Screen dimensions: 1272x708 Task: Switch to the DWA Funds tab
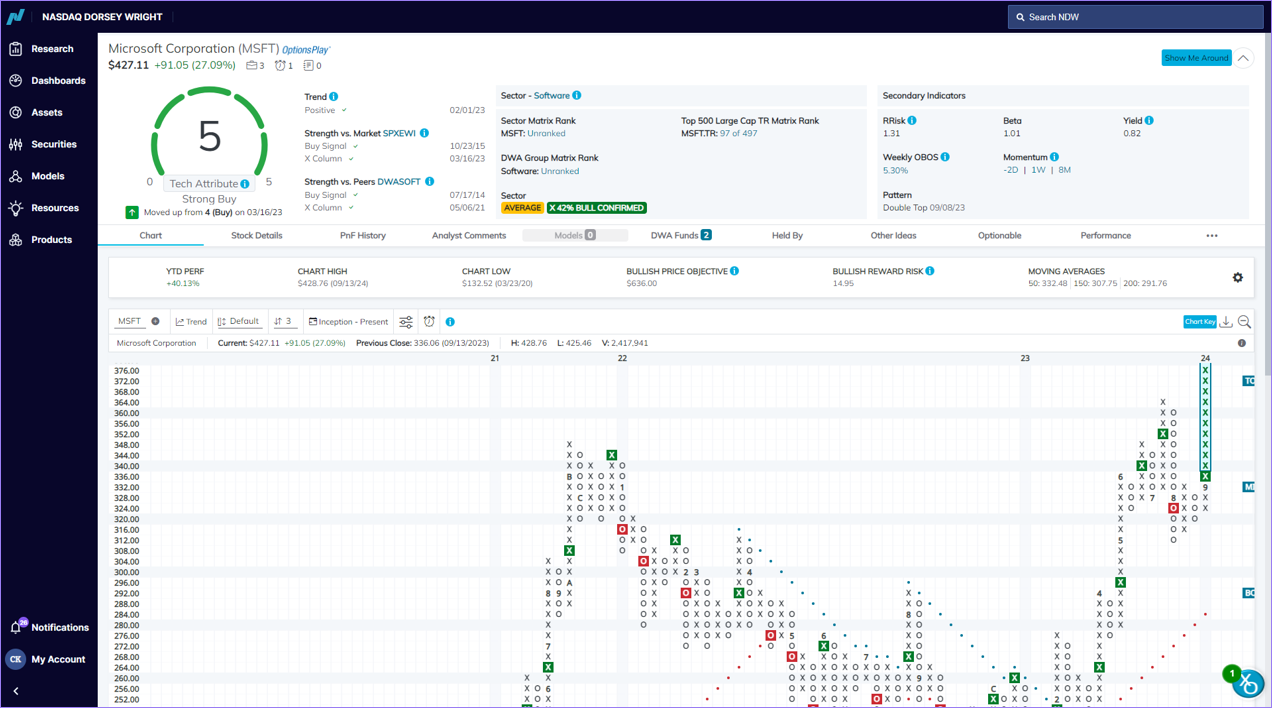681,236
